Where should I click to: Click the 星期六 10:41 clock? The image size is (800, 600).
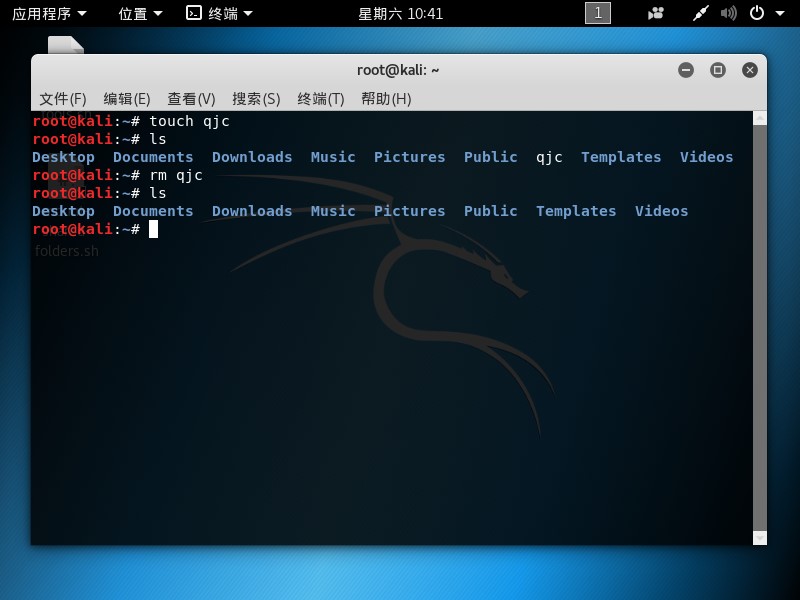pos(401,14)
